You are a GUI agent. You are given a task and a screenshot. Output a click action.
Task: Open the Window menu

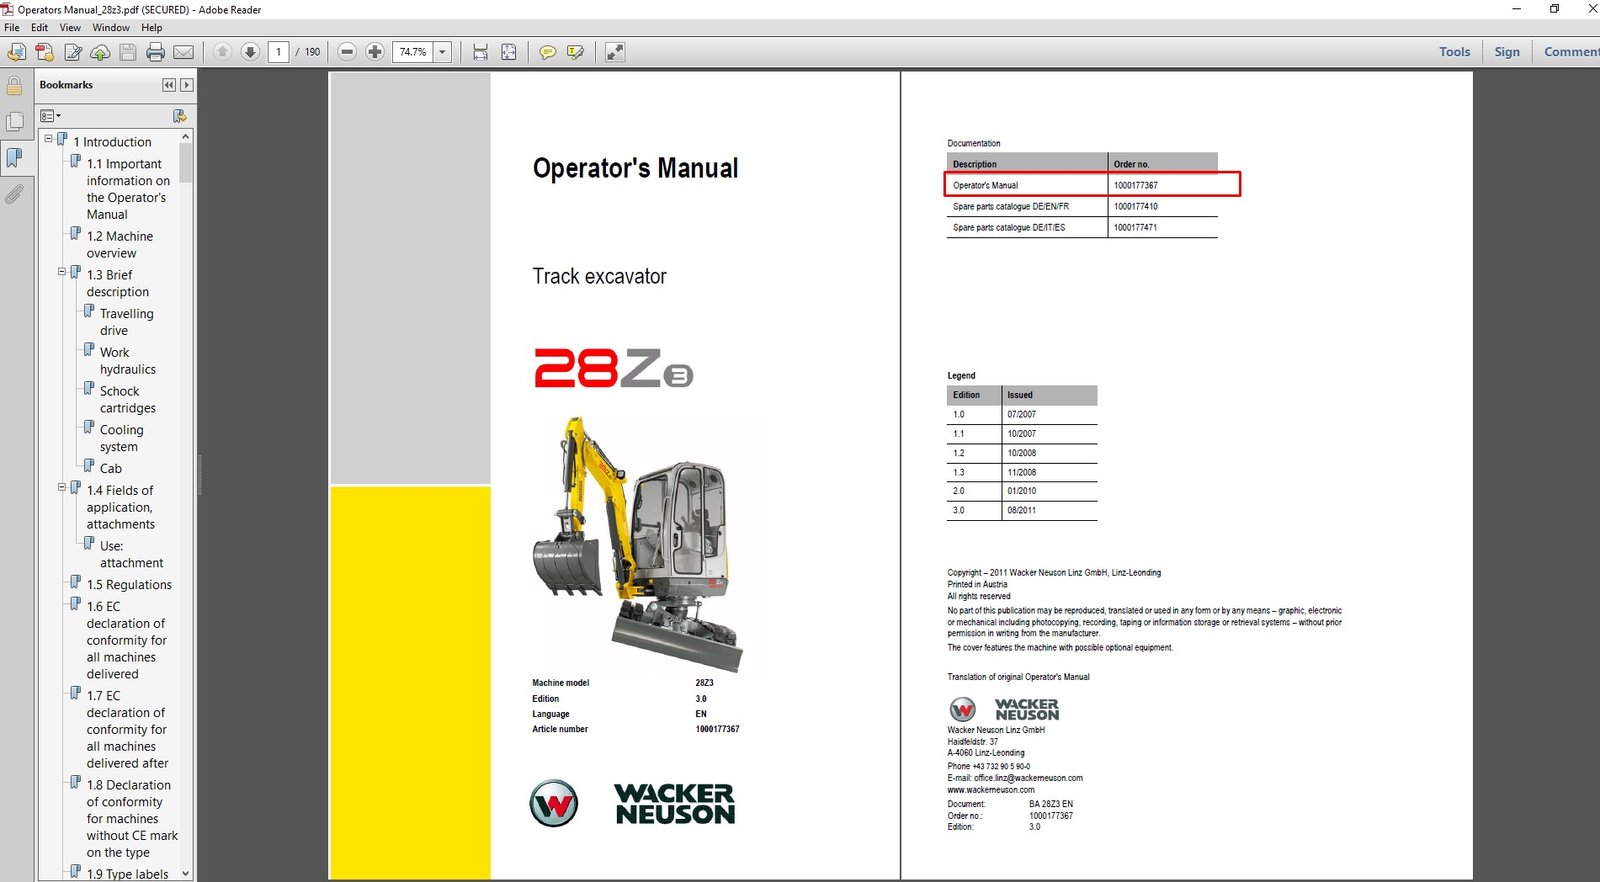point(111,28)
